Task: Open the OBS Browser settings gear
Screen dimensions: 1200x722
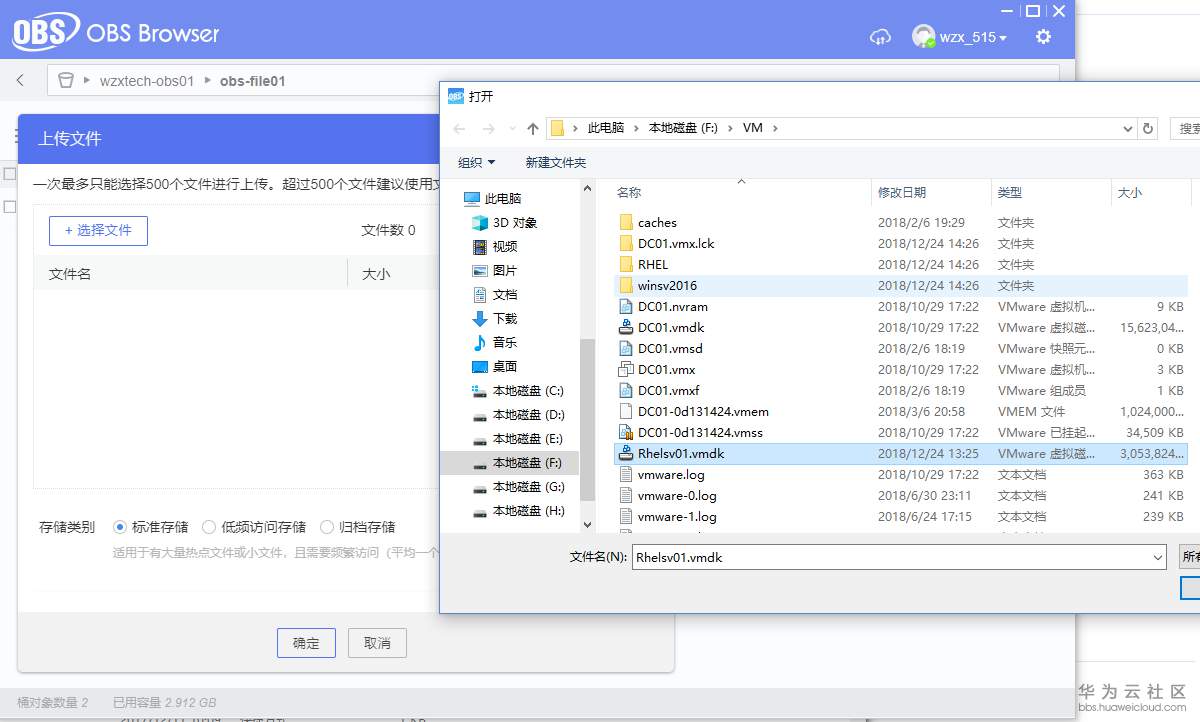Action: [x=1042, y=36]
